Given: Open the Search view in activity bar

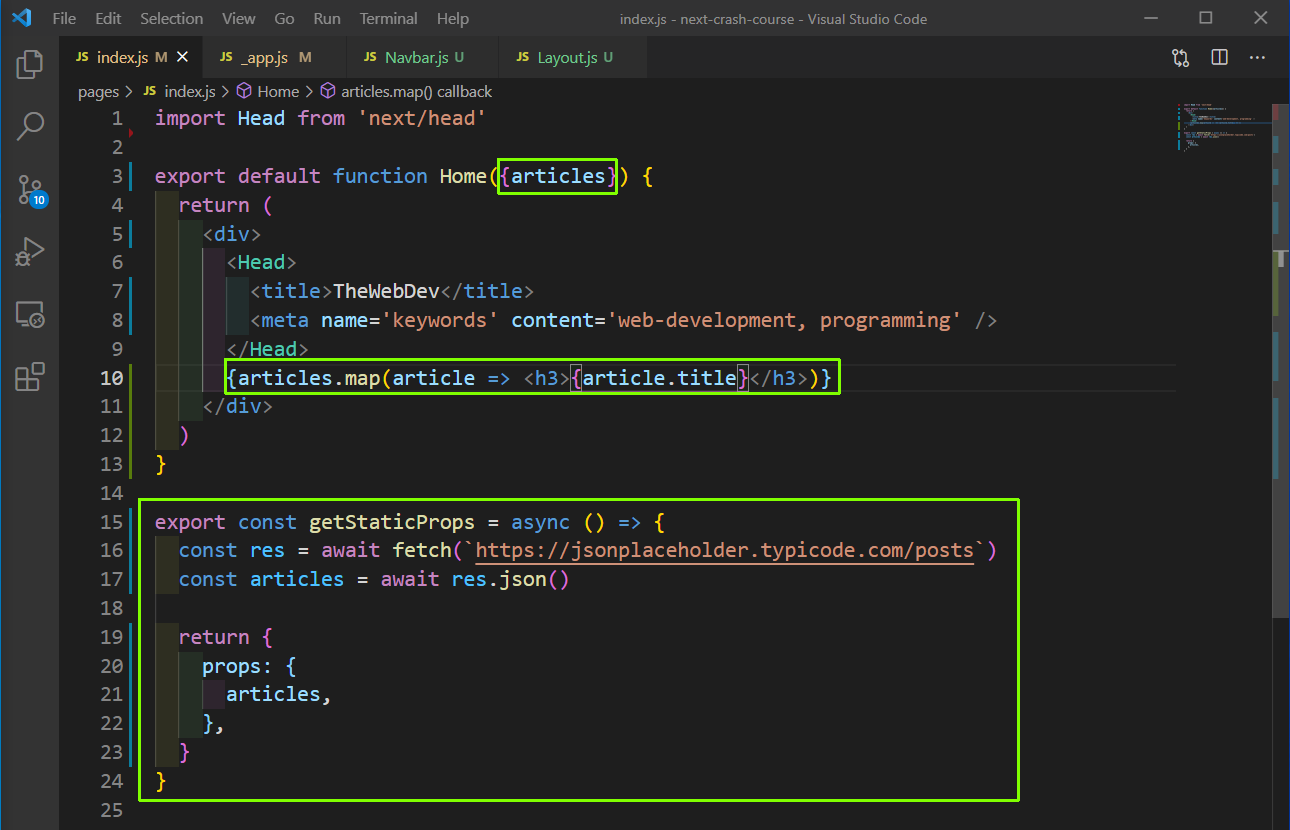Looking at the screenshot, I should (x=30, y=126).
